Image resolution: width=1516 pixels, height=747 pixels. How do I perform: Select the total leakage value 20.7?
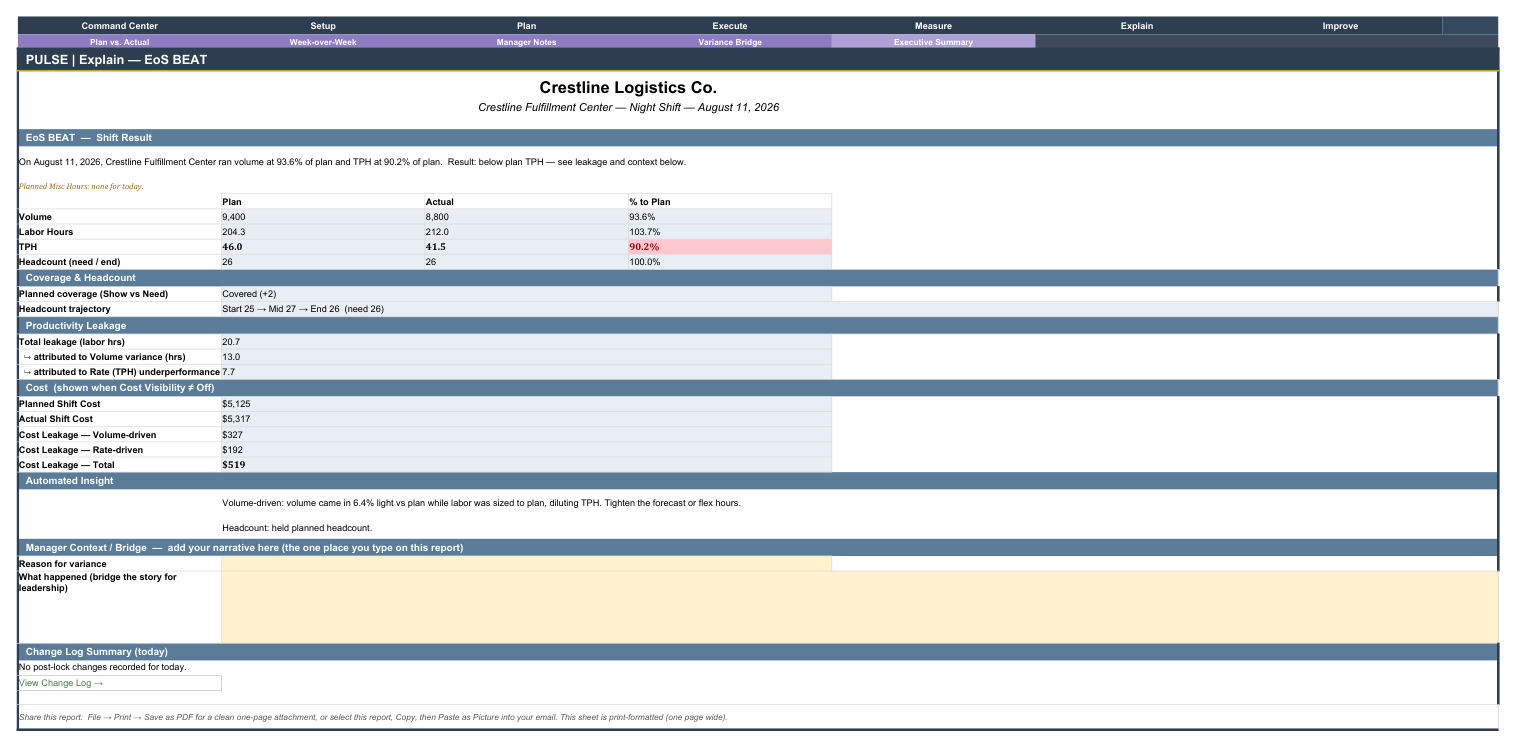(x=526, y=342)
